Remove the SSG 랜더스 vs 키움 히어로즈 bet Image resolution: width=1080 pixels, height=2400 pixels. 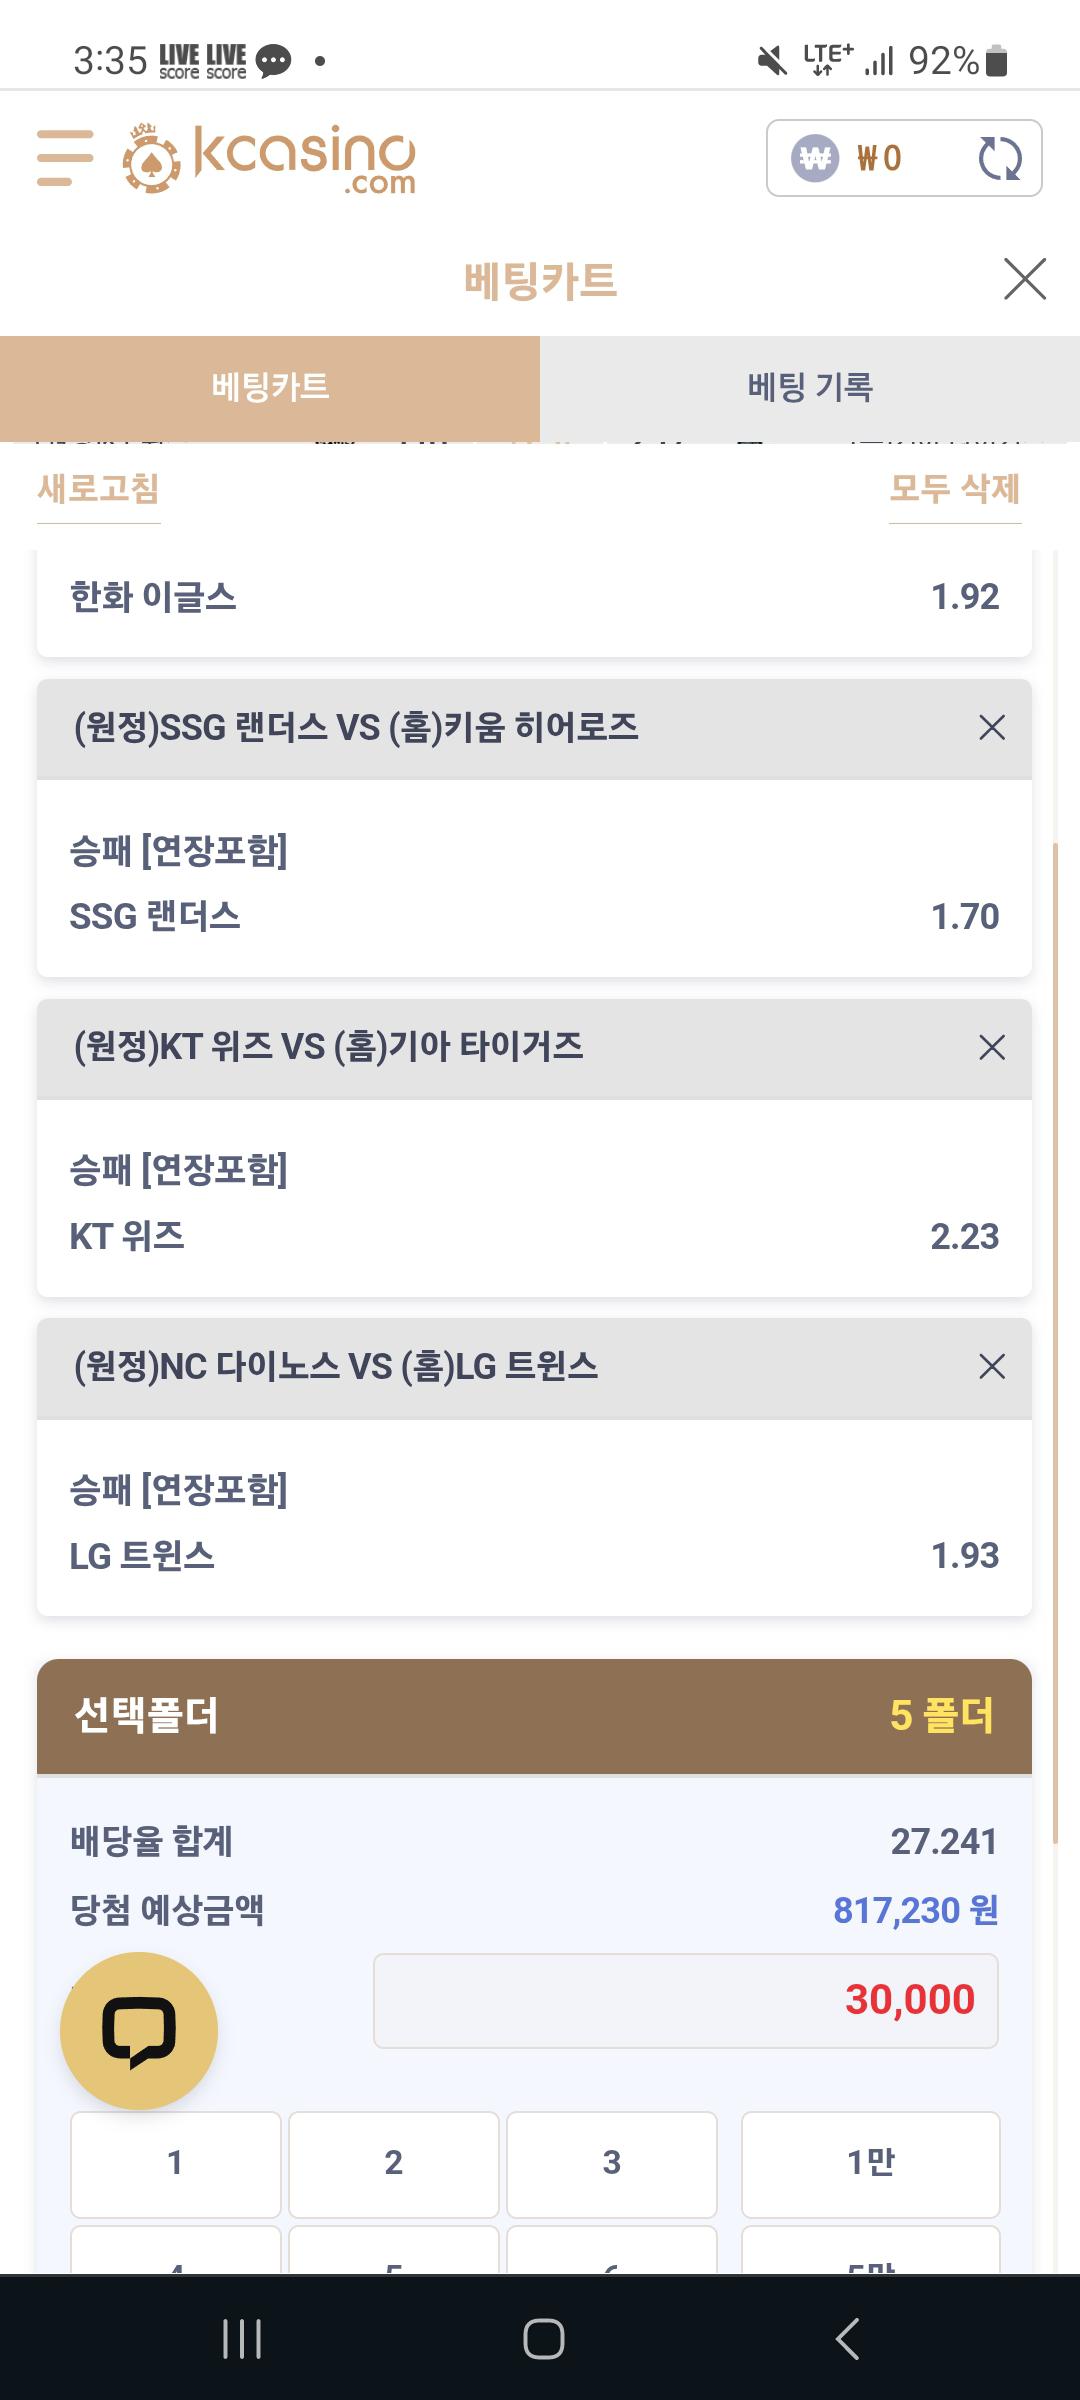tap(992, 728)
